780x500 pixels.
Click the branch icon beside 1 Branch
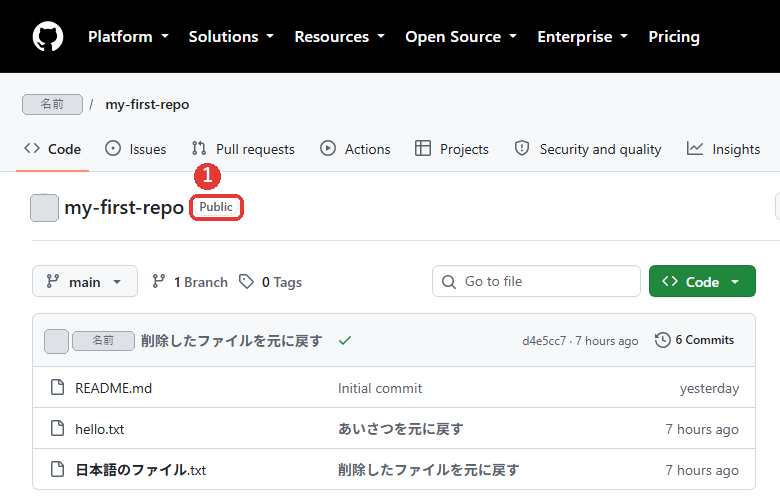[159, 282]
